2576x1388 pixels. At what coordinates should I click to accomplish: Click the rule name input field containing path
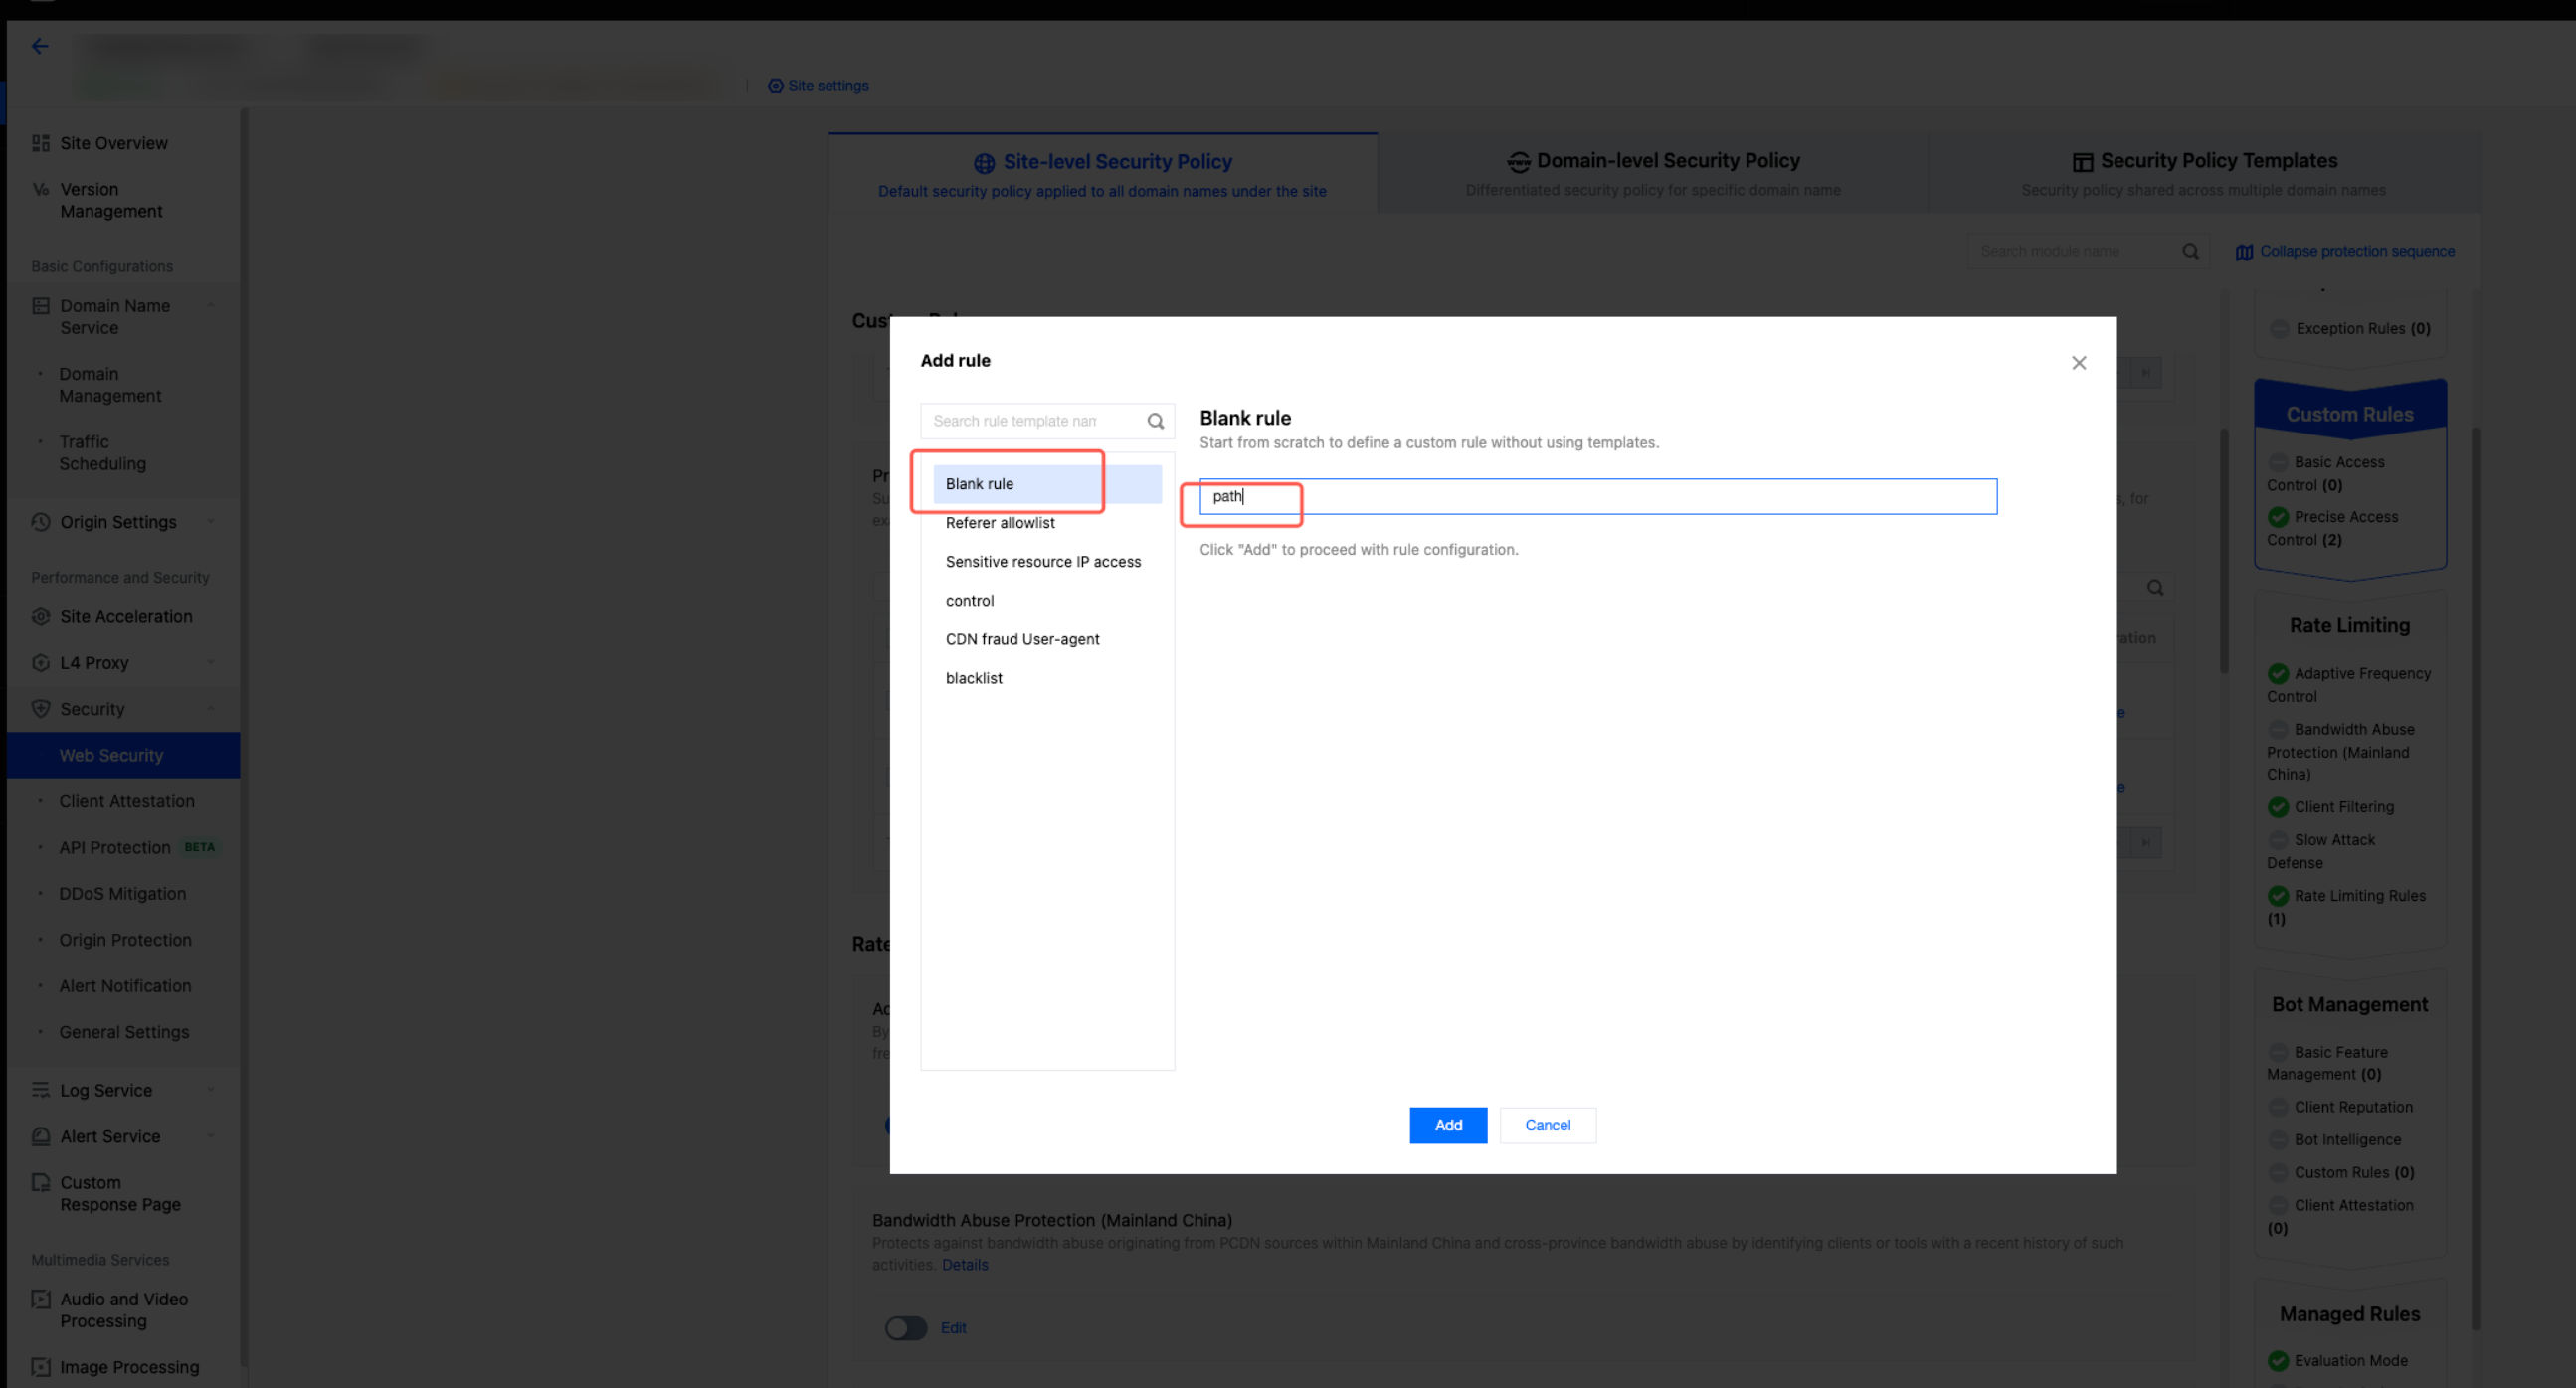1598,496
